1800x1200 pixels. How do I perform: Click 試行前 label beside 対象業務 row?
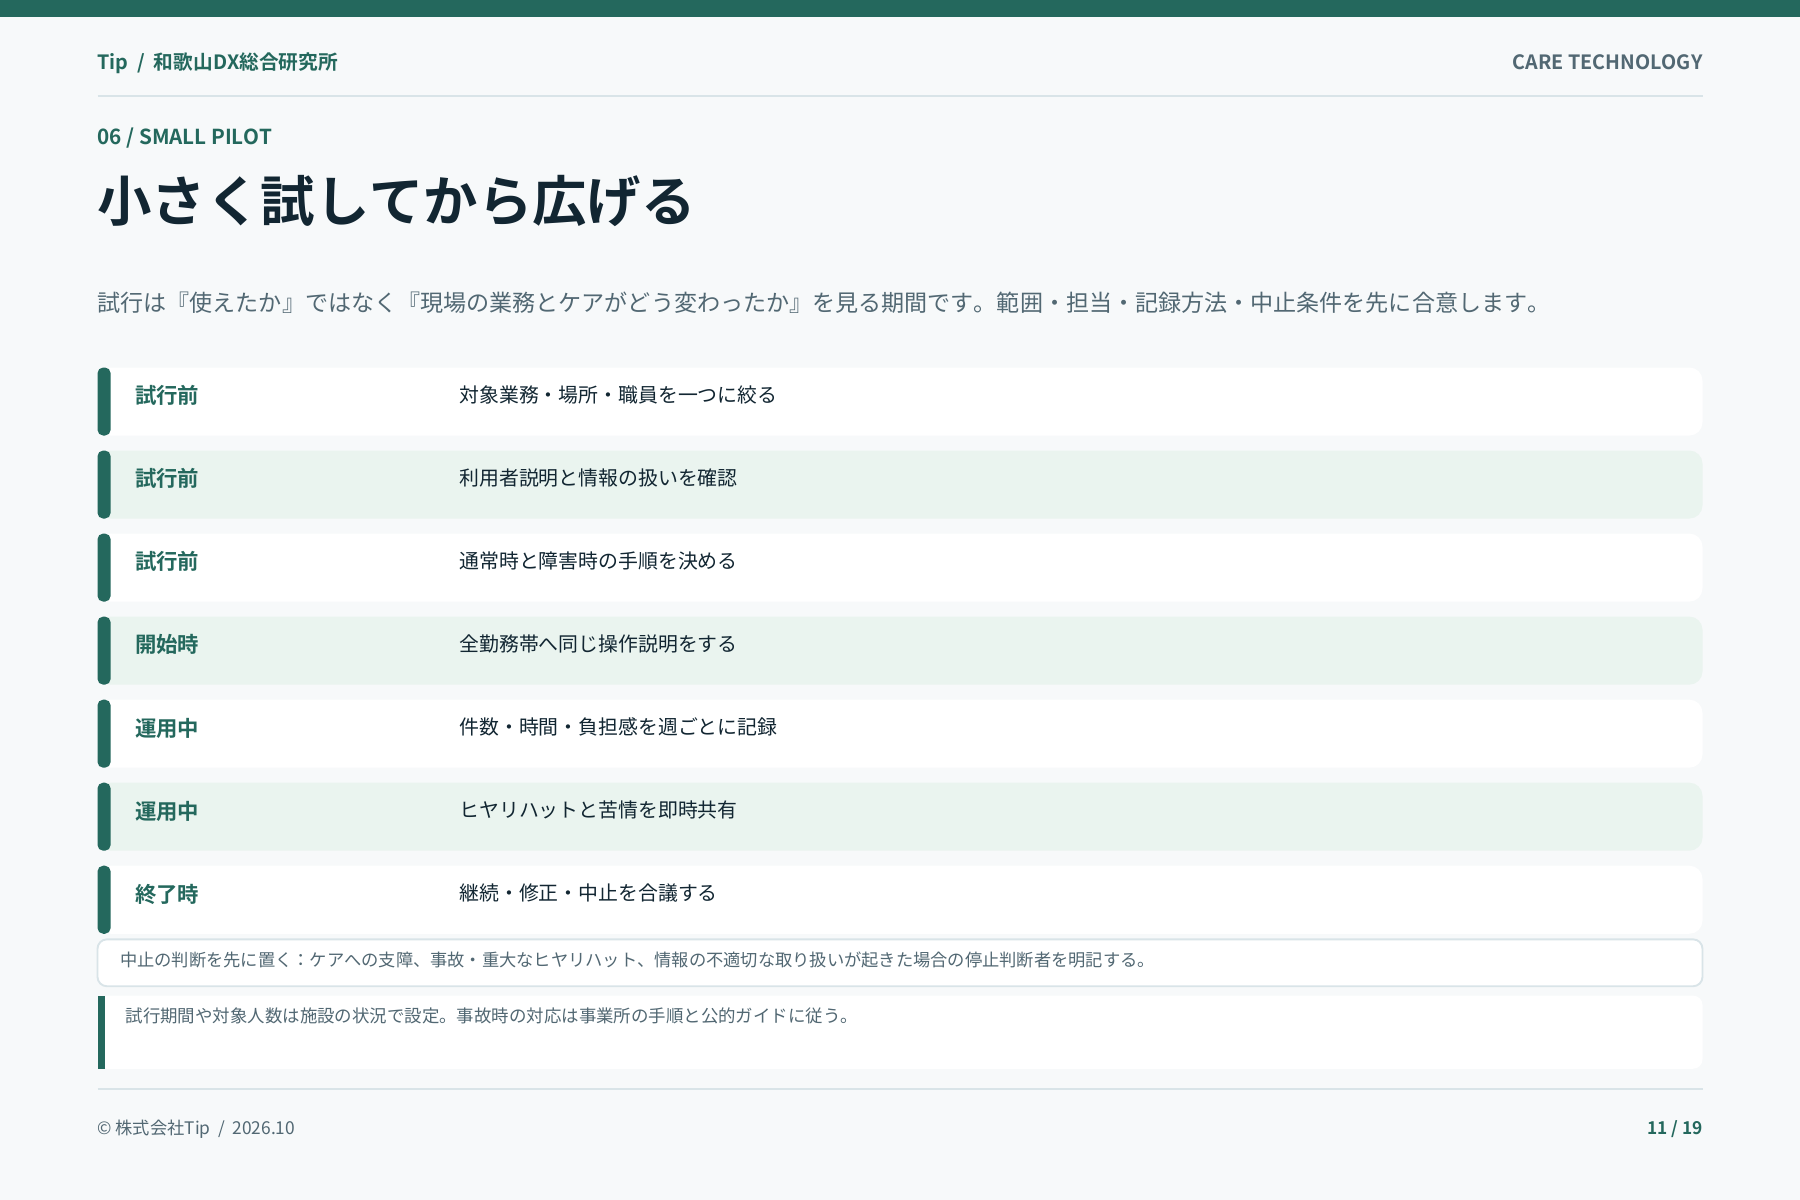pos(166,396)
